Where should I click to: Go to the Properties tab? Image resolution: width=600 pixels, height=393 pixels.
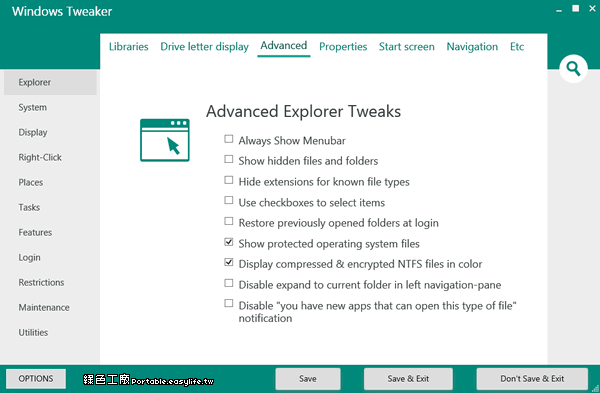pyautogui.click(x=343, y=47)
